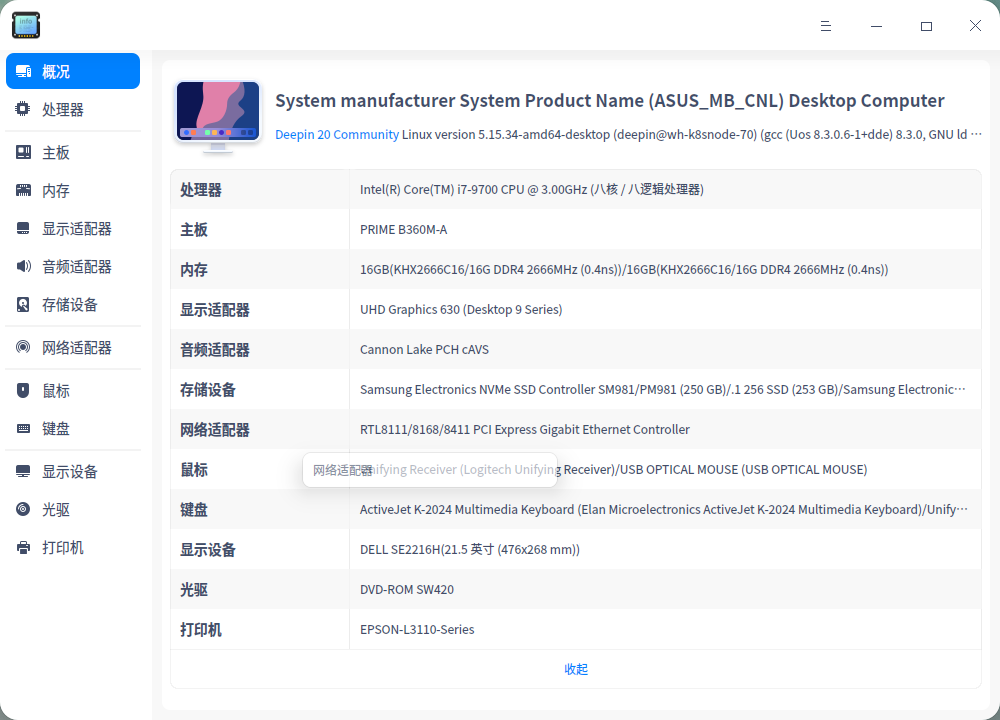Image resolution: width=1000 pixels, height=720 pixels.
Task: Click the Samsung NVMe SSD Controller value
Action: 663,390
